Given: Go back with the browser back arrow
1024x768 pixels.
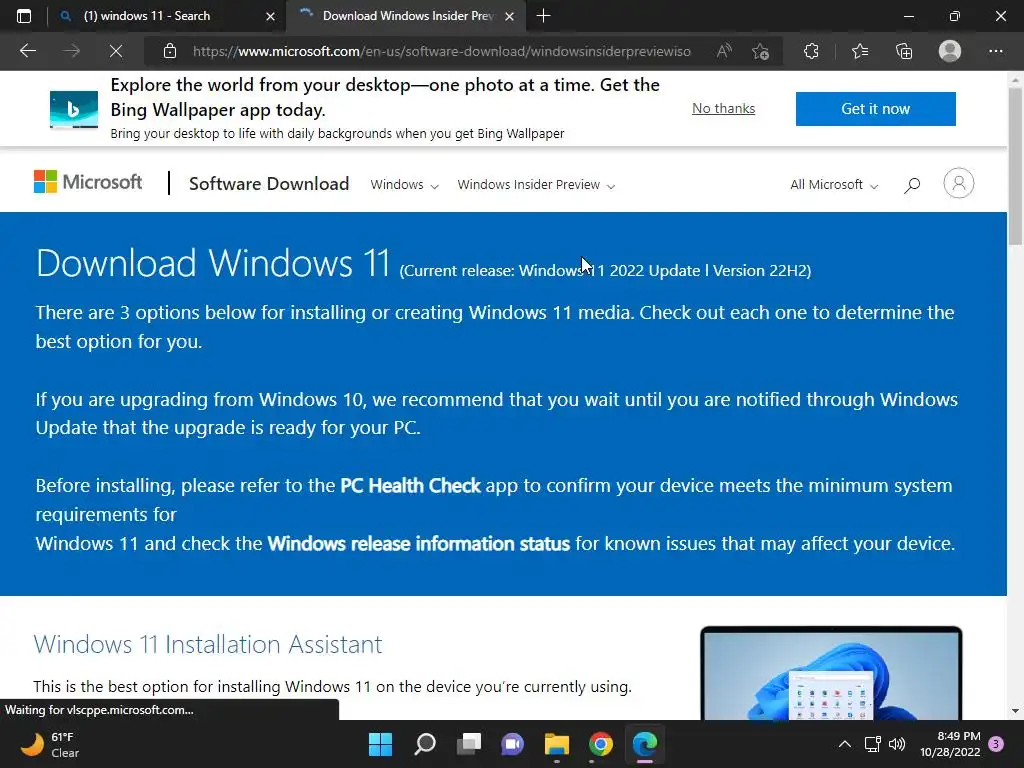Looking at the screenshot, I should point(27,51).
